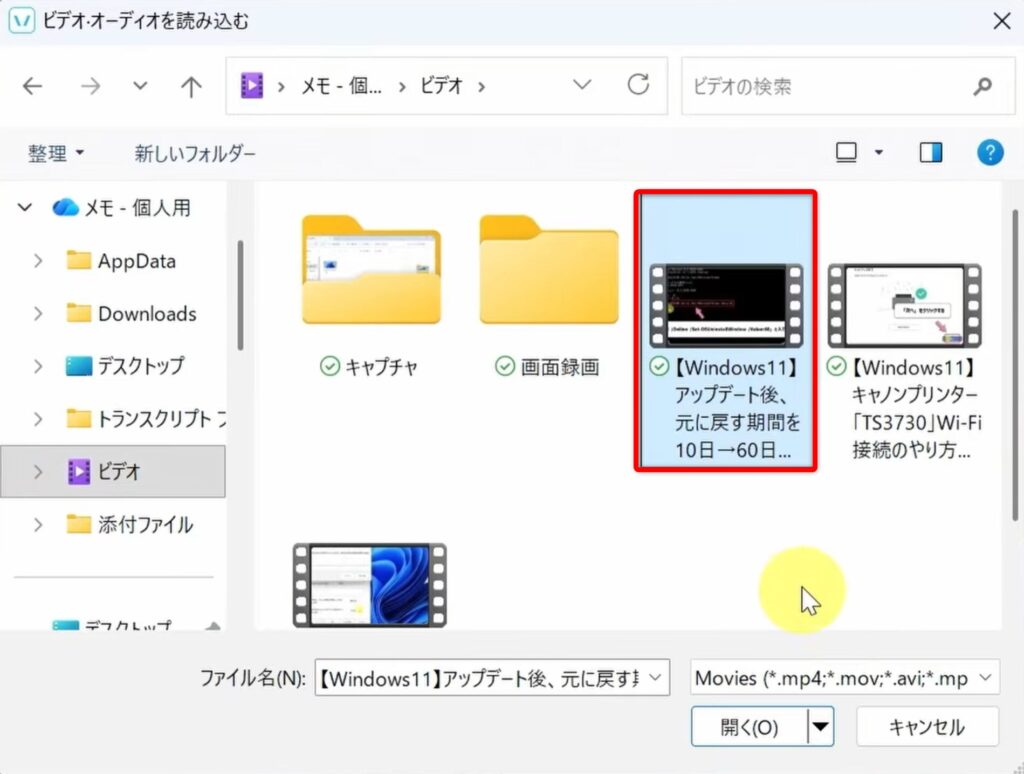This screenshot has height=774, width=1024.
Task: Click the Up one level arrow
Action: click(191, 87)
